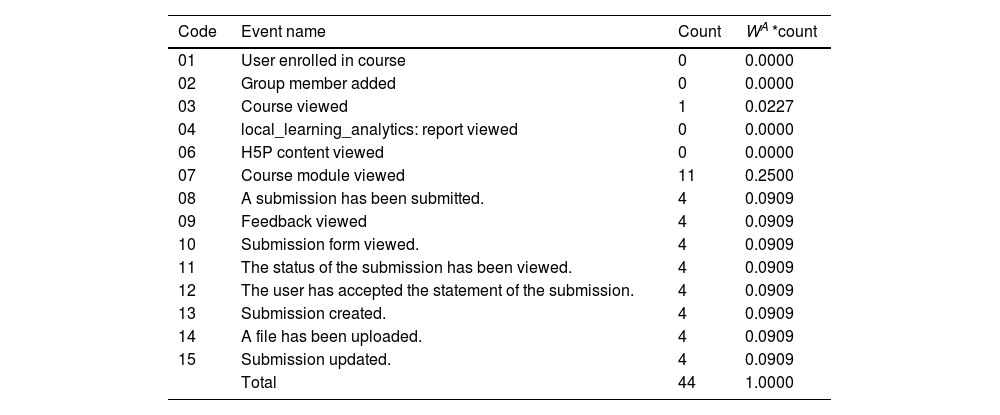Viewport: 1000px width, 415px height.
Task: Select the "Group member added" event name
Action: point(318,84)
